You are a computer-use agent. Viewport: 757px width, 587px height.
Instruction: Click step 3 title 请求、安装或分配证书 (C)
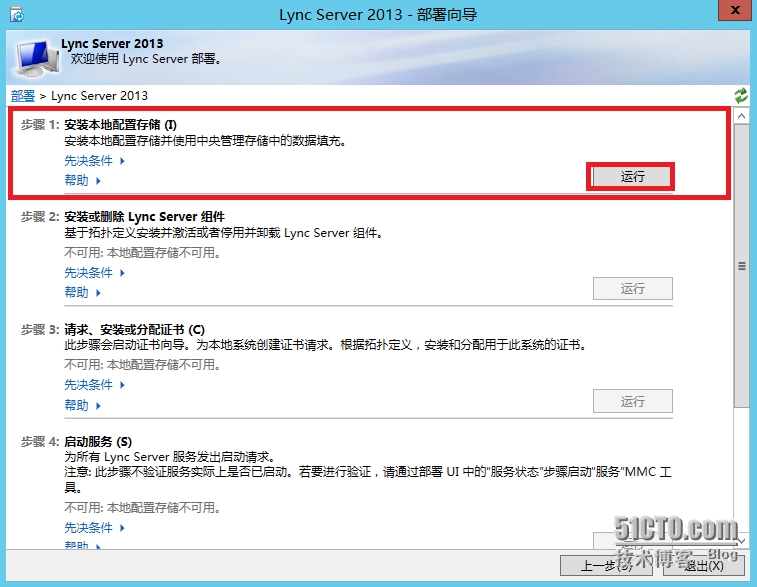(134, 330)
